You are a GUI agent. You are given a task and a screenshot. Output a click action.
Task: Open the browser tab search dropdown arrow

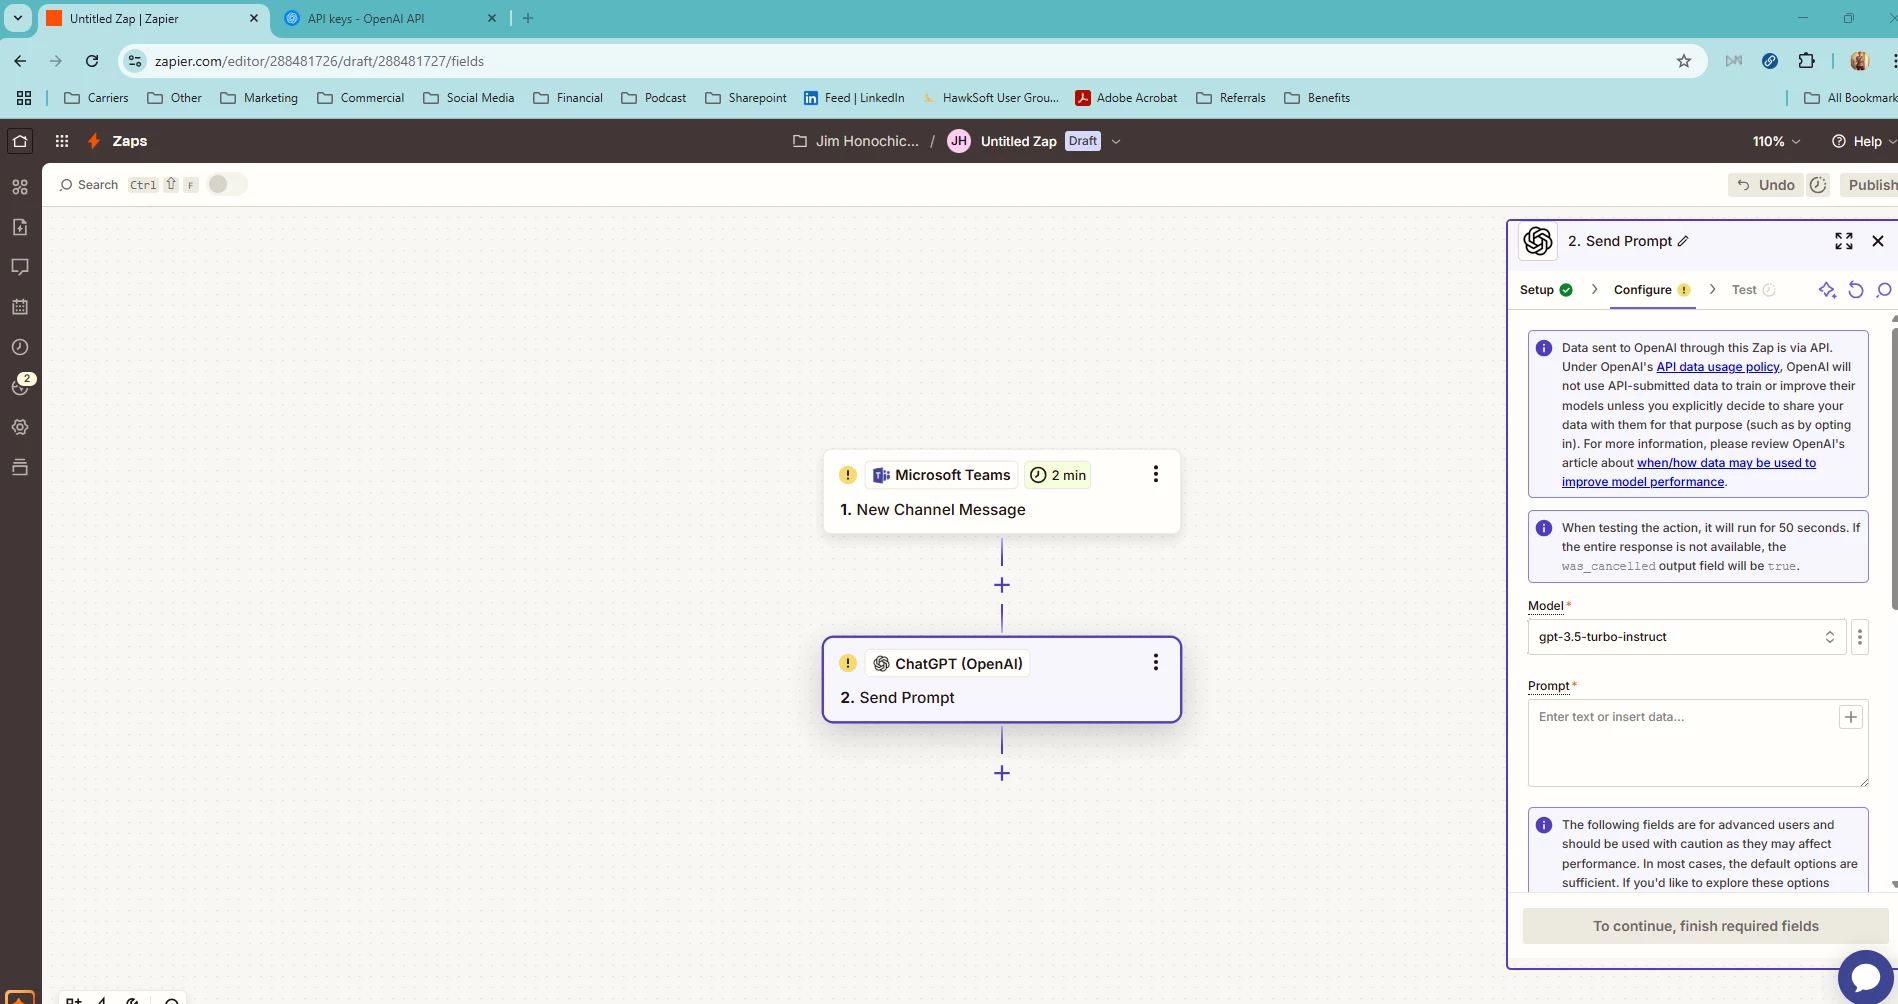point(18,18)
